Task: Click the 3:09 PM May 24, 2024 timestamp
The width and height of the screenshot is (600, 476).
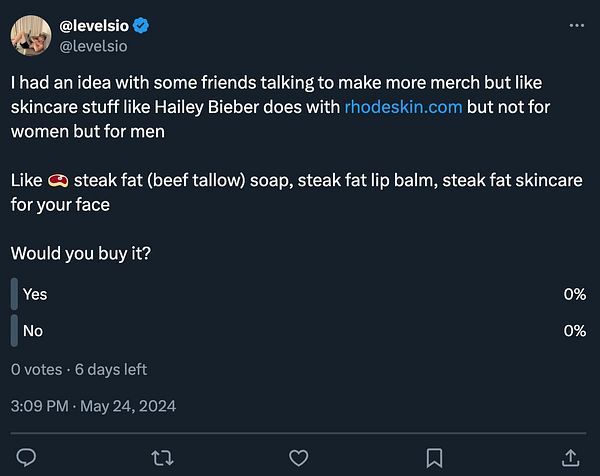Action: (93, 406)
